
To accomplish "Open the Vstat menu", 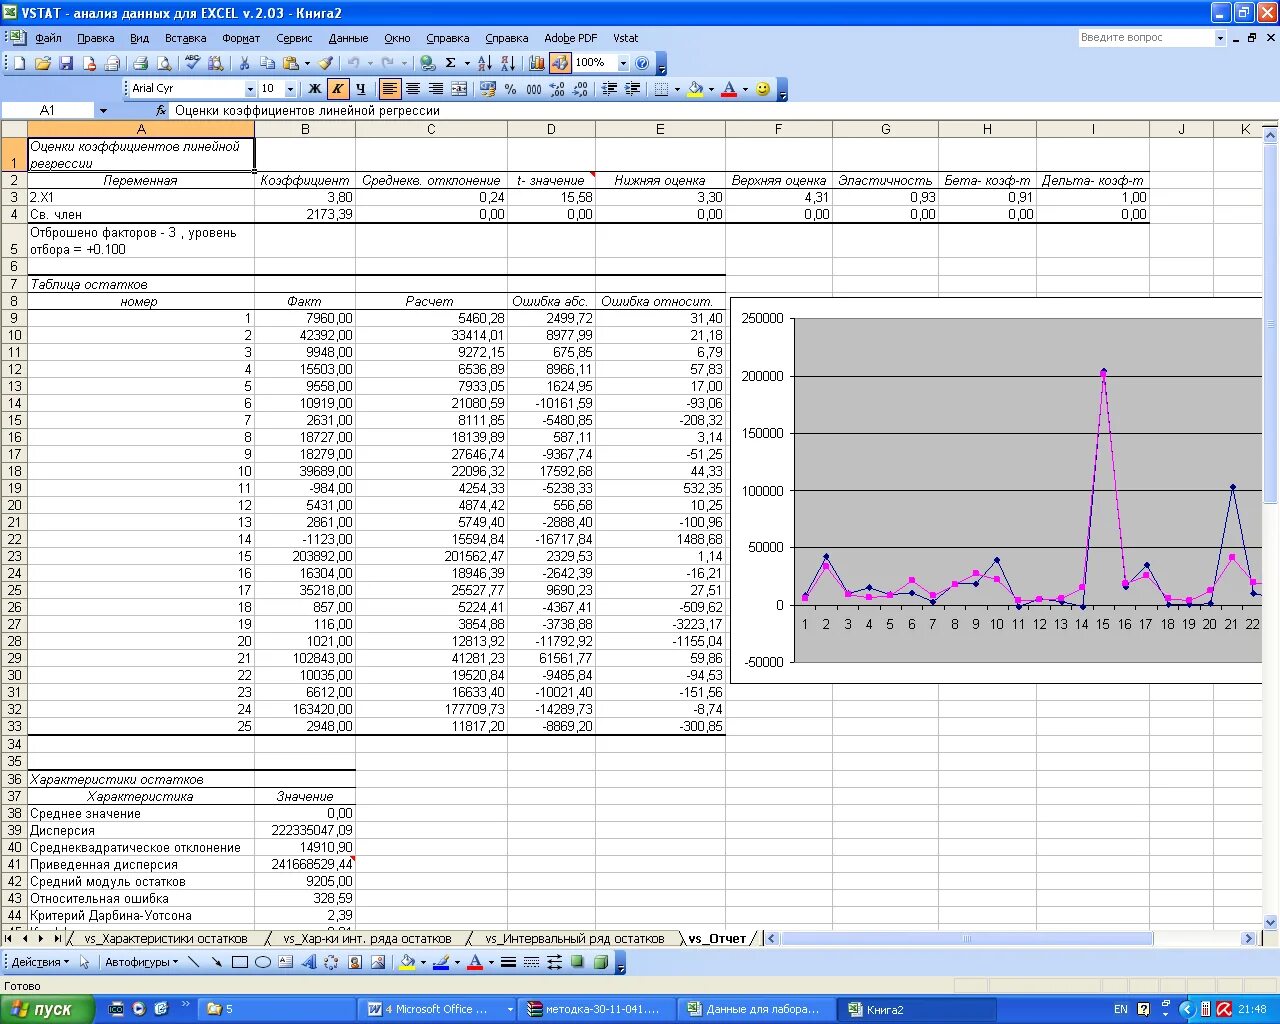I will tap(626, 38).
